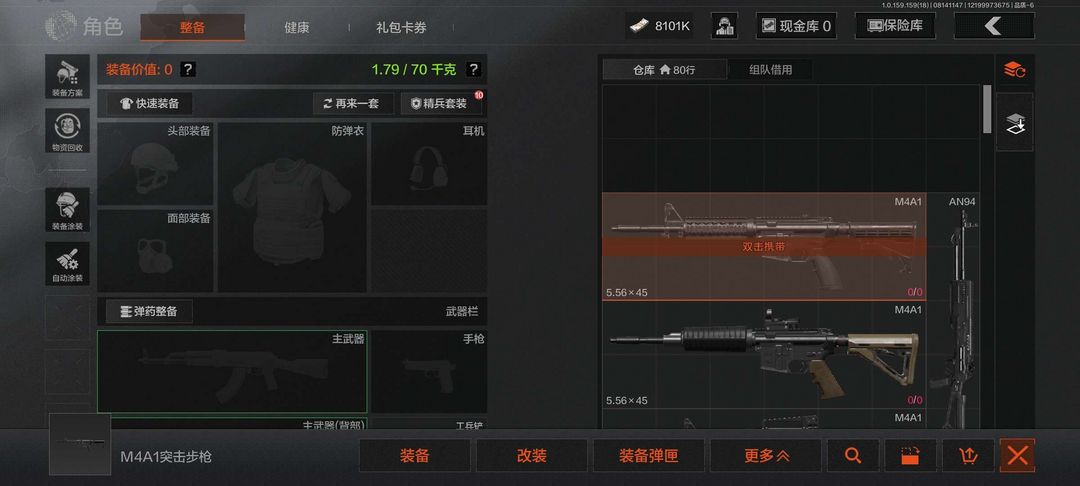Select the 面部装备 face mask slot

point(156,251)
